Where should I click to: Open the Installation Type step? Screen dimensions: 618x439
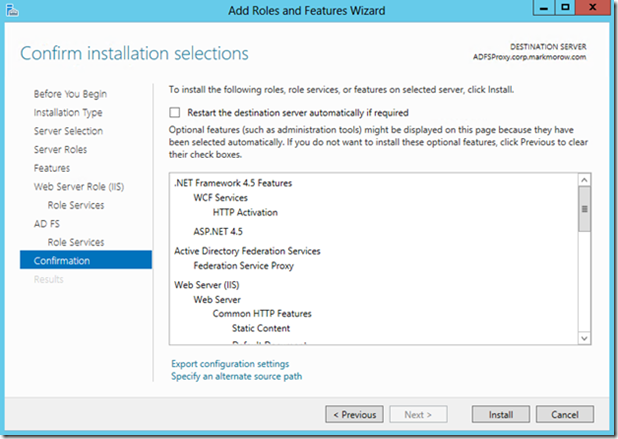68,113
